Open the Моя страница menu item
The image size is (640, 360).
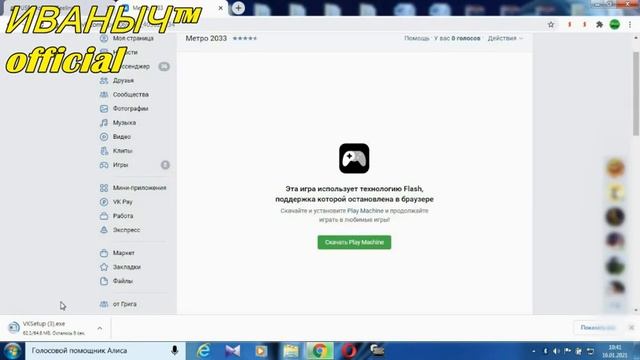133,38
